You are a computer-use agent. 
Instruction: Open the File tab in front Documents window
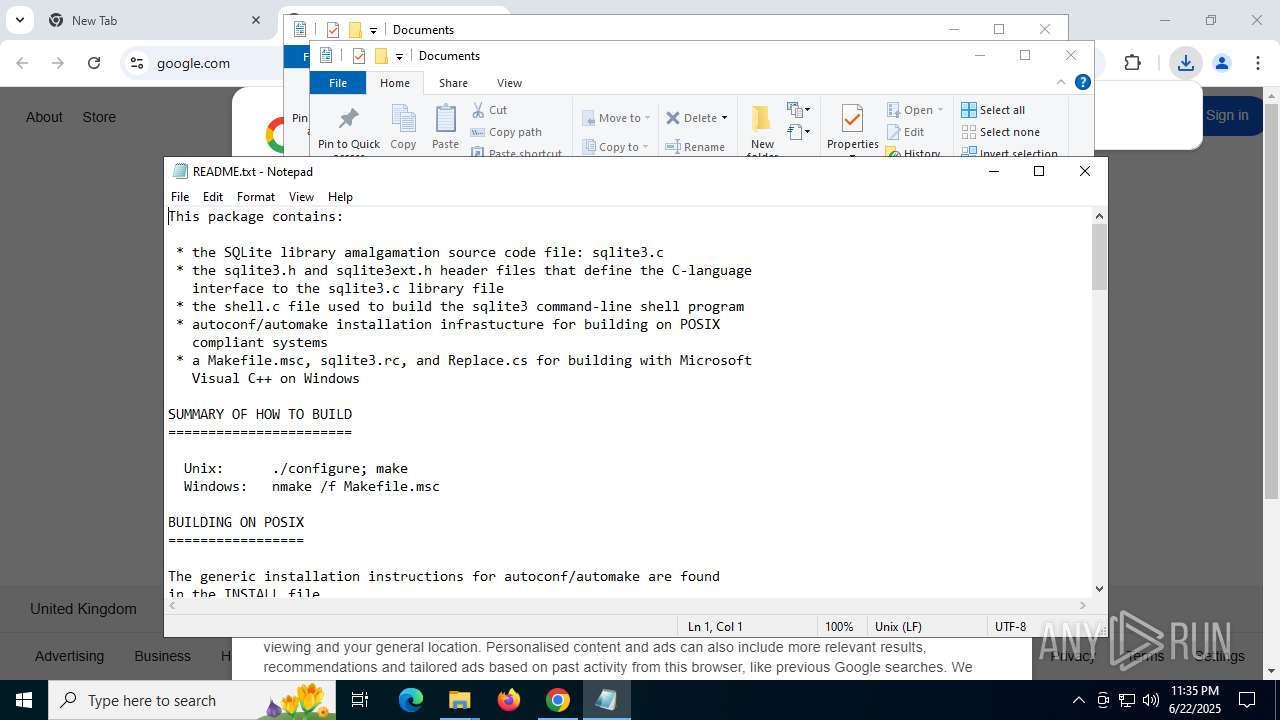pos(338,83)
